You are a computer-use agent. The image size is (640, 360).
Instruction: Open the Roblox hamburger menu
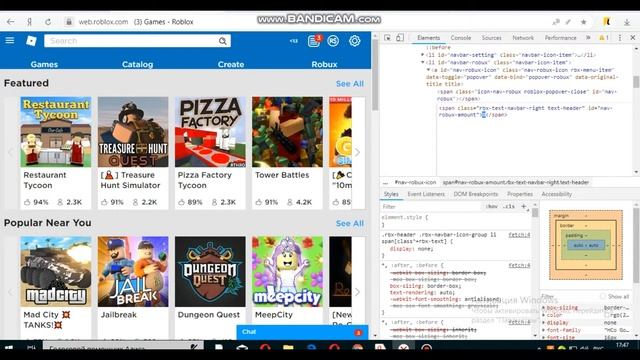10,40
